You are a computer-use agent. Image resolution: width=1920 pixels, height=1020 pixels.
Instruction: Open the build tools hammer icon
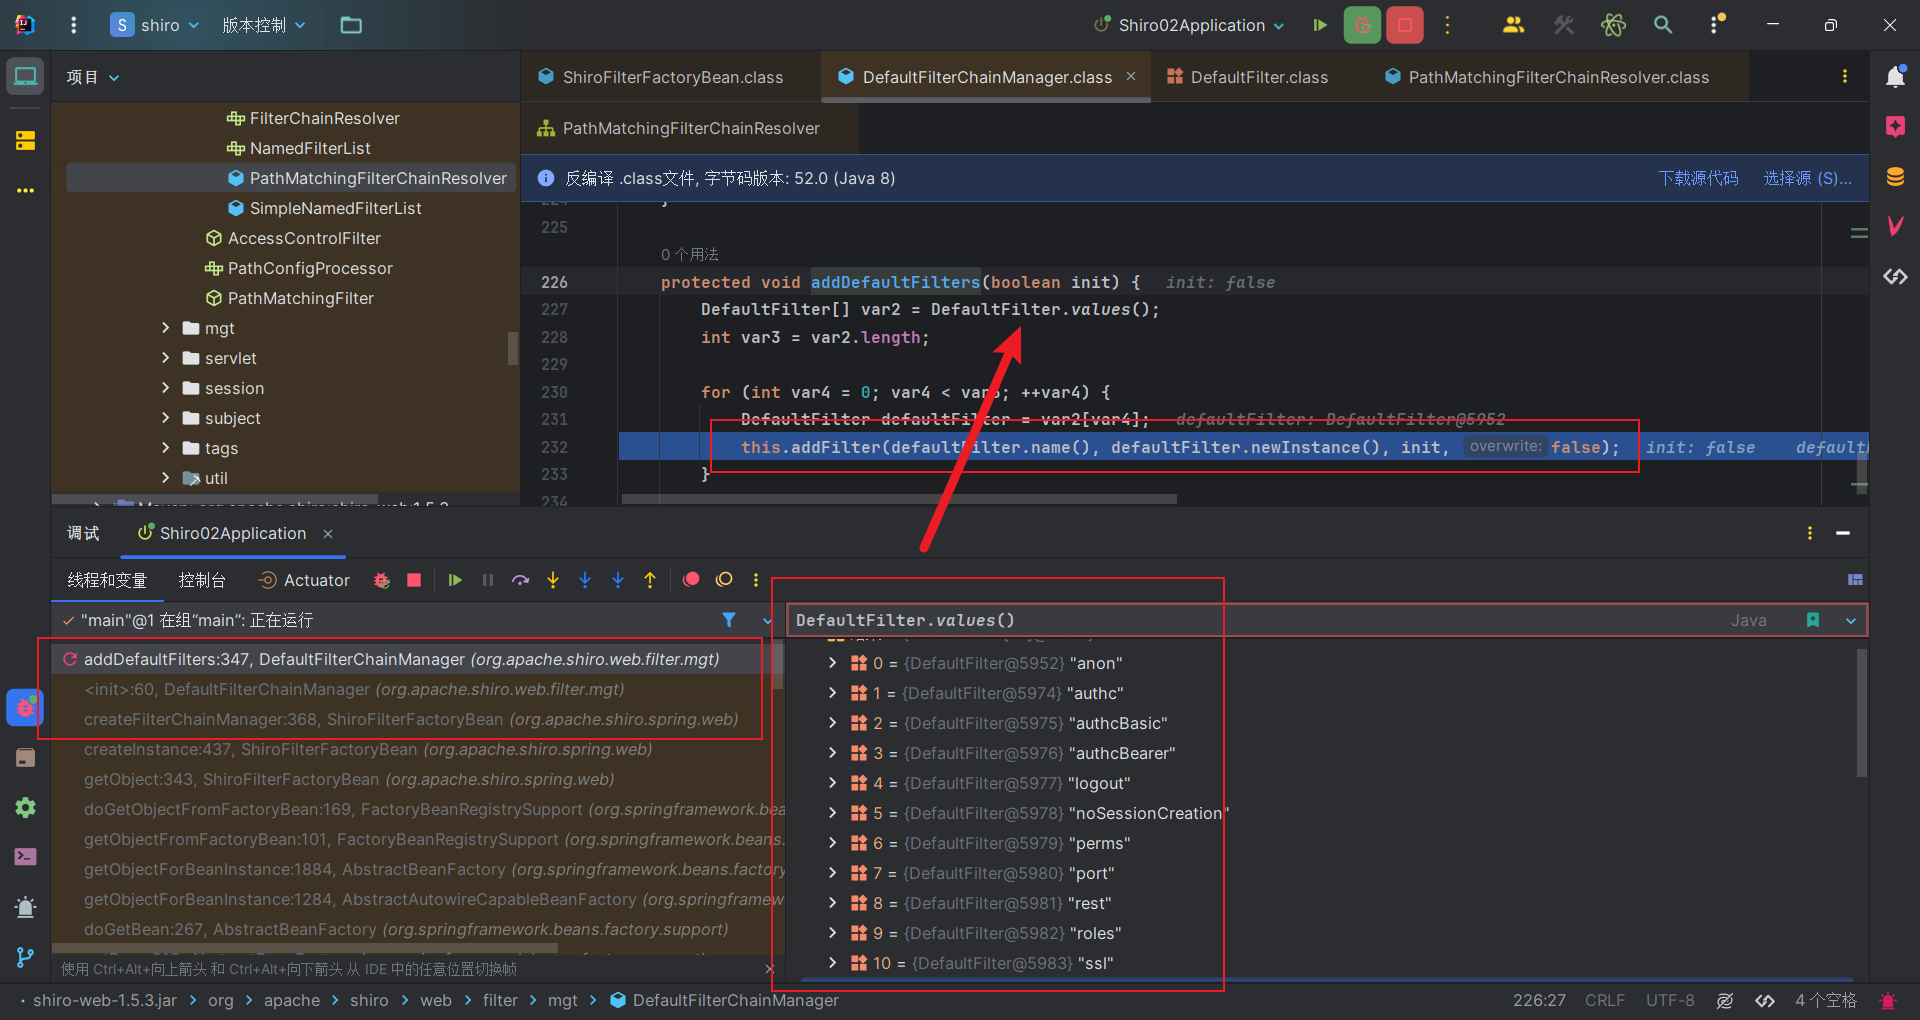tap(1563, 25)
